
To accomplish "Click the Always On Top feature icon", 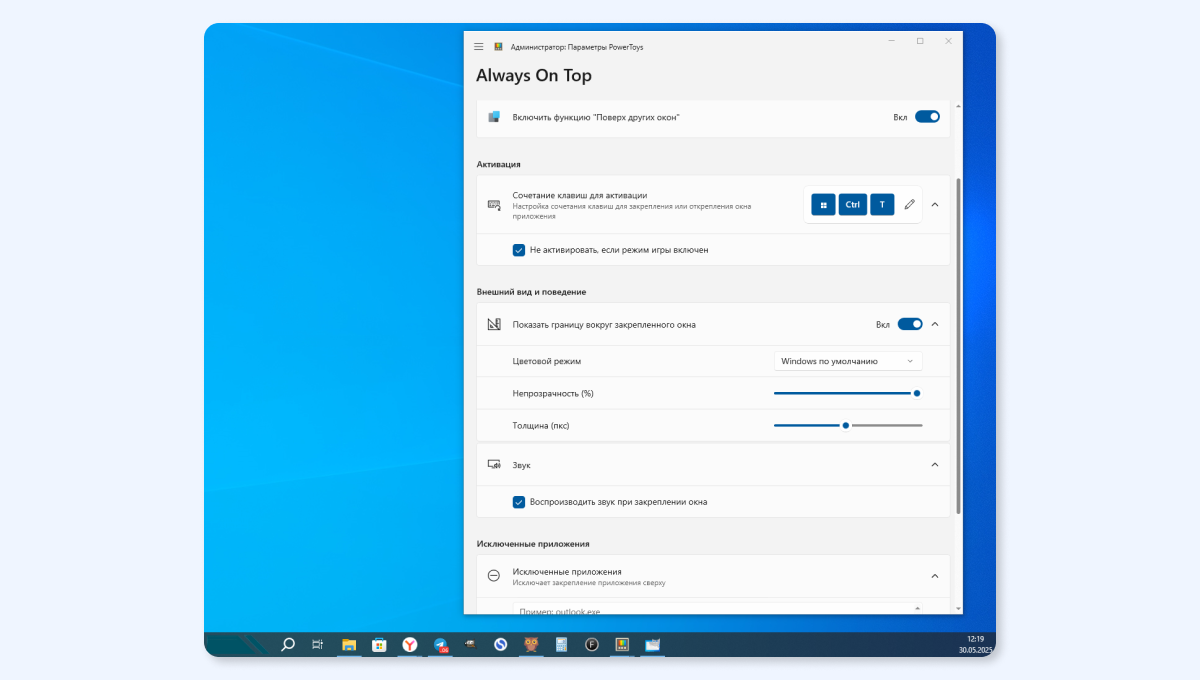I will coord(493,117).
